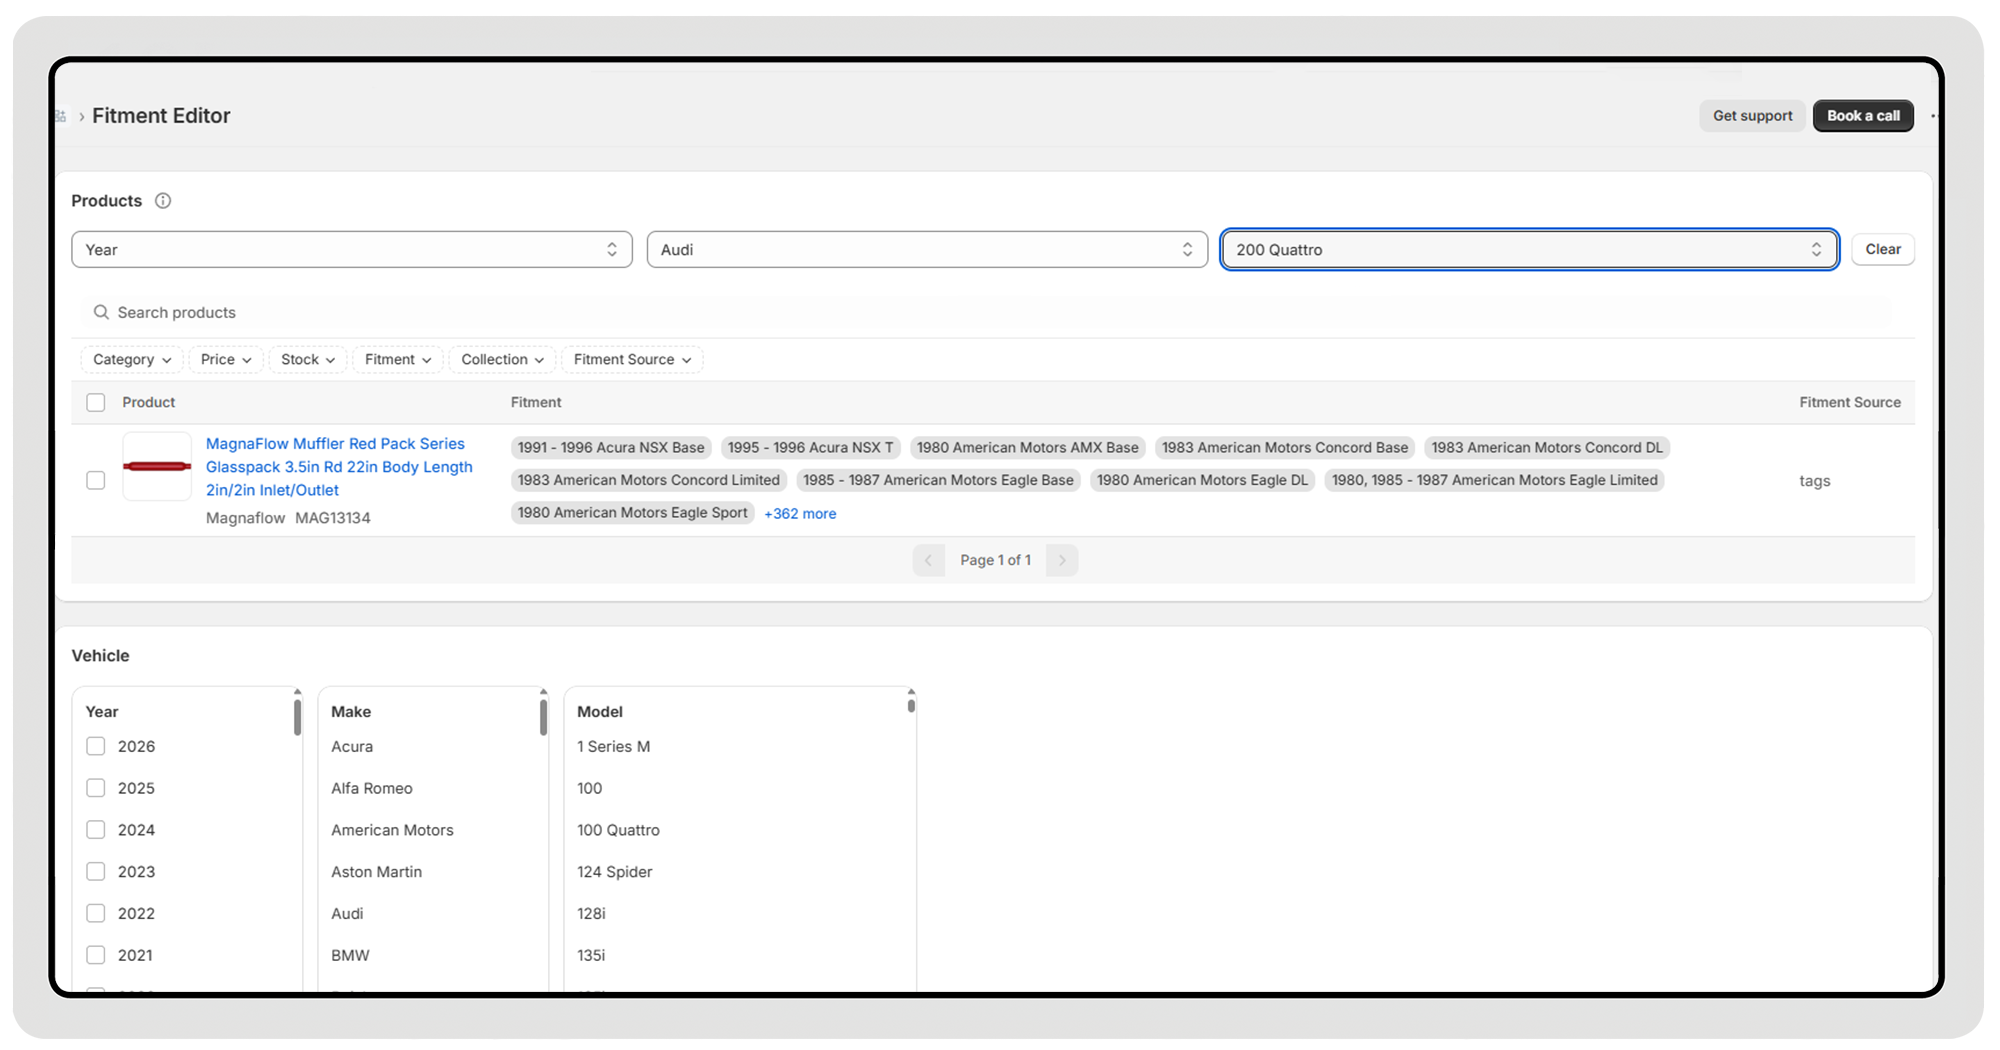Select 1 Series M model

[614, 747]
